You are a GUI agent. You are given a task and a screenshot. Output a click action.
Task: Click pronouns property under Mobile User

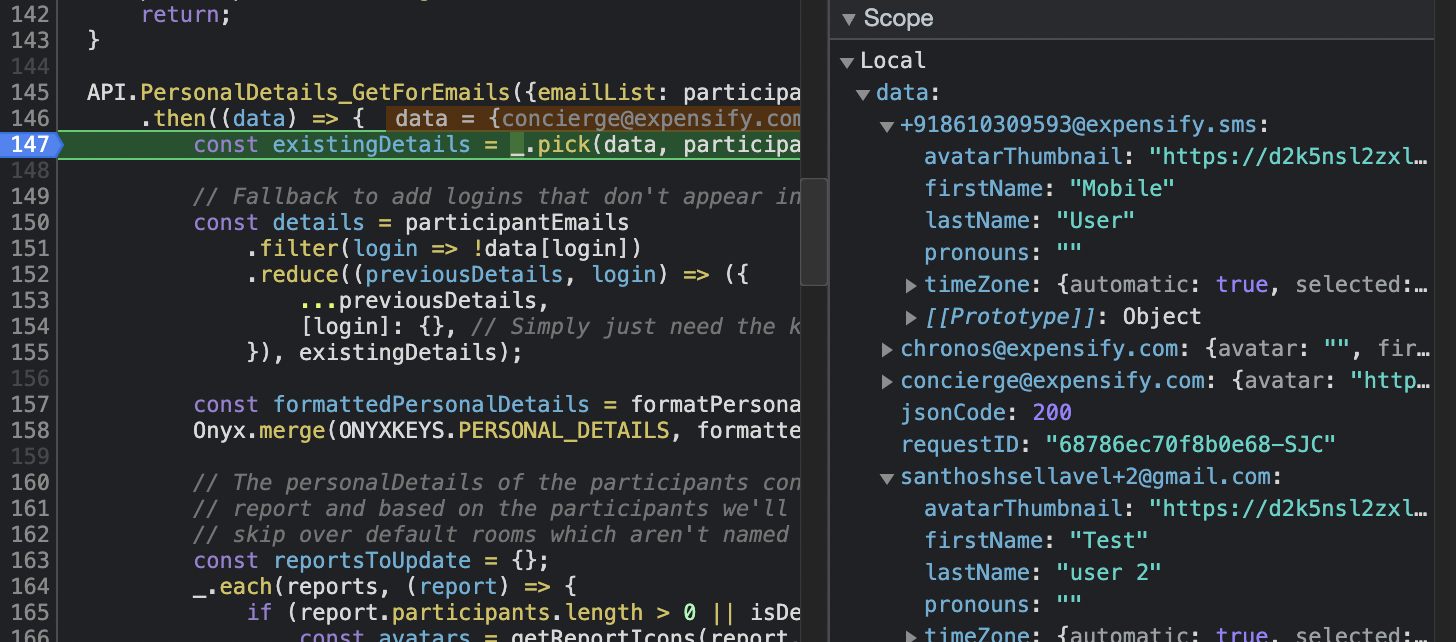pyautogui.click(x=1003, y=252)
